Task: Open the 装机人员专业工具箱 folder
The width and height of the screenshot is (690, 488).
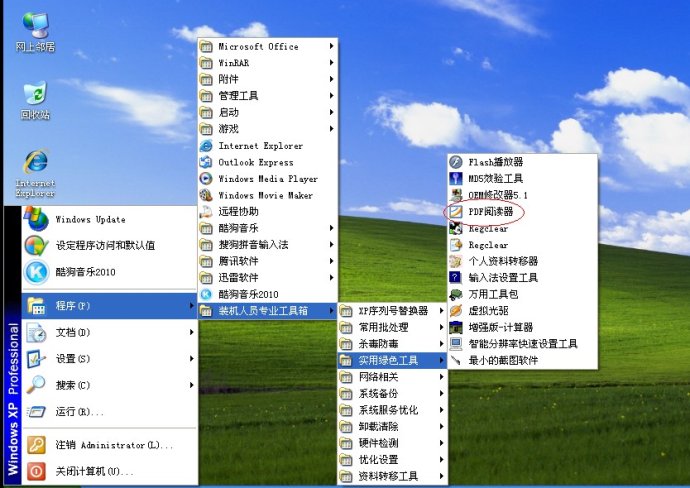Action: pos(268,311)
